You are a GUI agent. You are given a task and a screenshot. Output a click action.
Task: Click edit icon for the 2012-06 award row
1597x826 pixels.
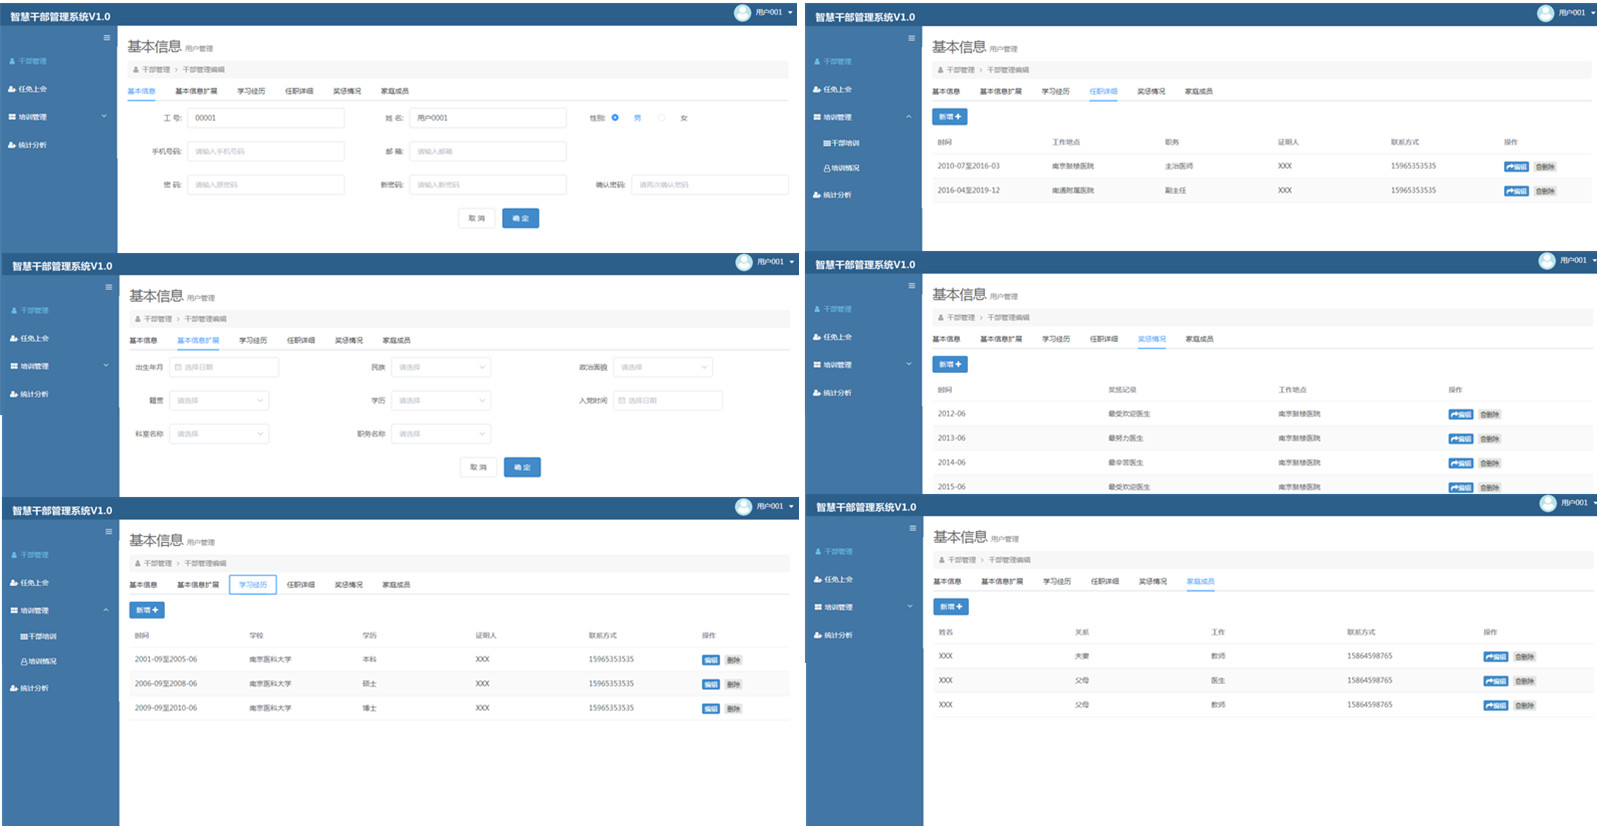click(1460, 414)
